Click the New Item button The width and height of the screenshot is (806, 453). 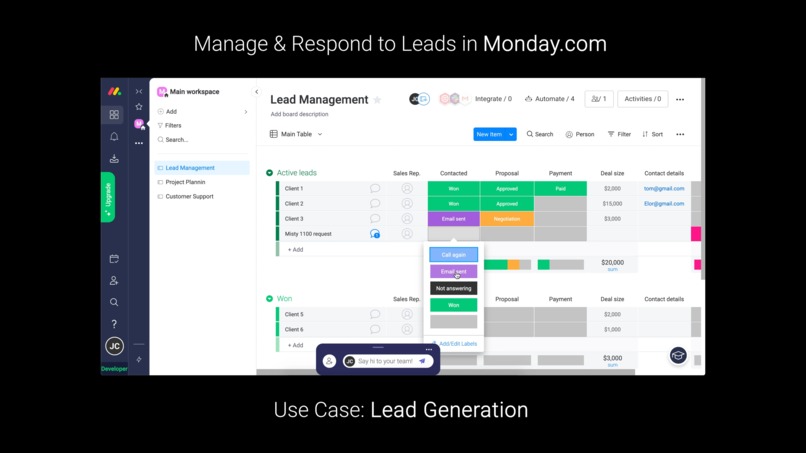(x=489, y=134)
